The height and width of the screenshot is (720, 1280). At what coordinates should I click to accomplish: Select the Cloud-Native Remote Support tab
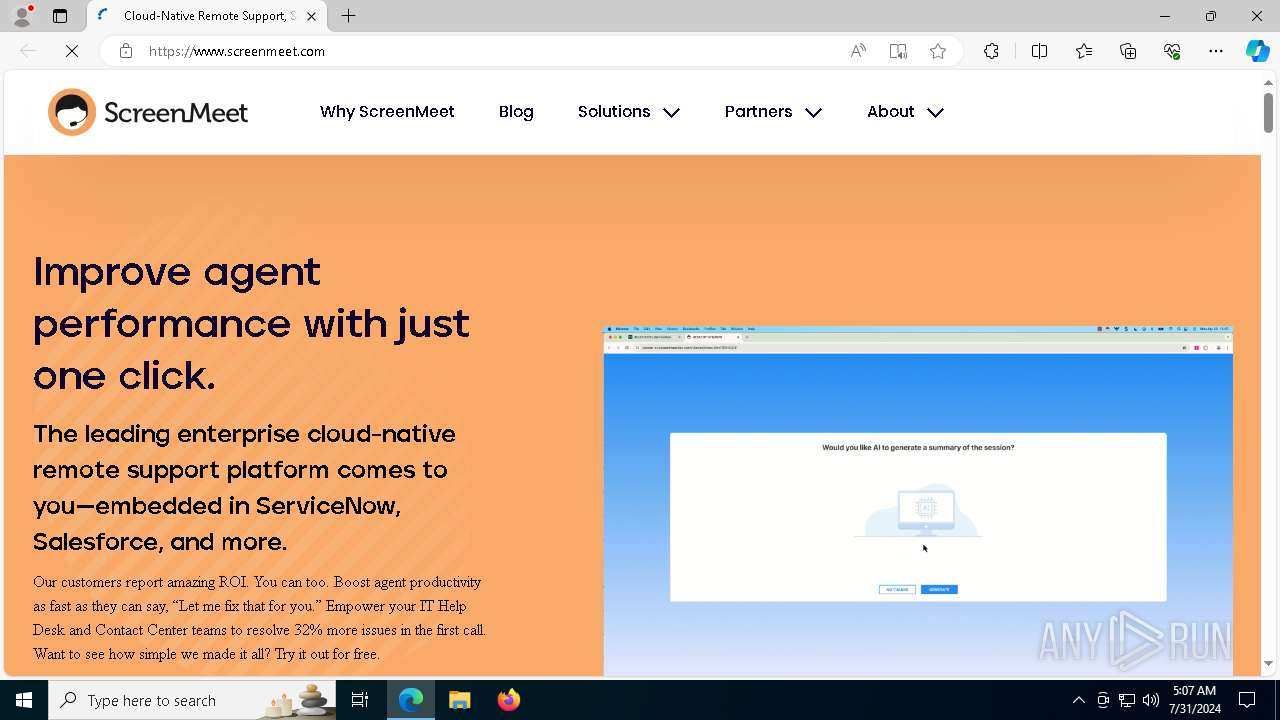[207, 16]
